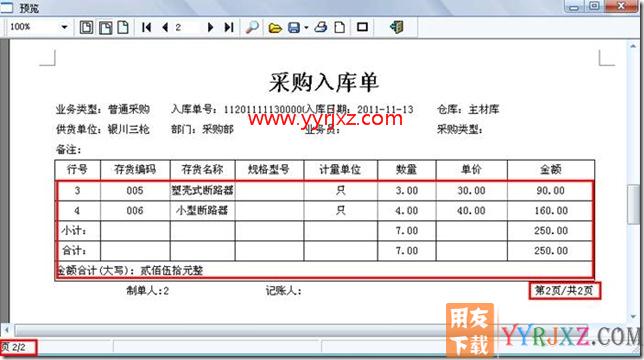The width and height of the screenshot is (644, 360).
Task: Click the exit door icon
Action: click(x=396, y=28)
